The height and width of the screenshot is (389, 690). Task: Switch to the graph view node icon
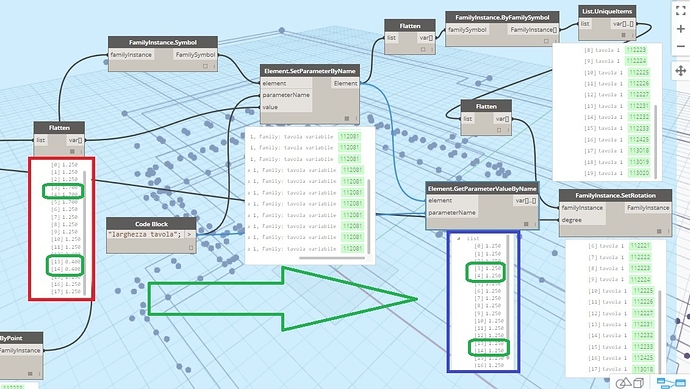(x=671, y=383)
